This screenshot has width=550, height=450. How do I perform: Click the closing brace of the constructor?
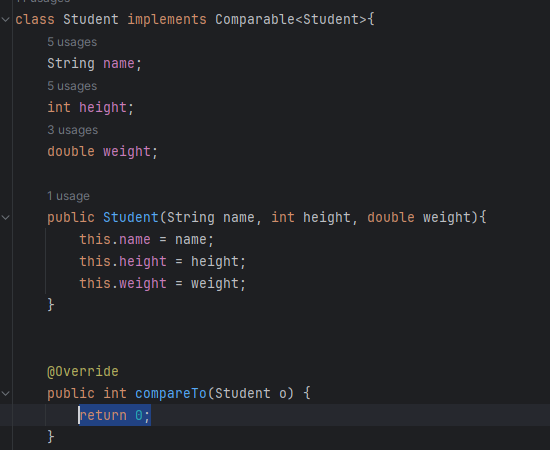coord(51,305)
